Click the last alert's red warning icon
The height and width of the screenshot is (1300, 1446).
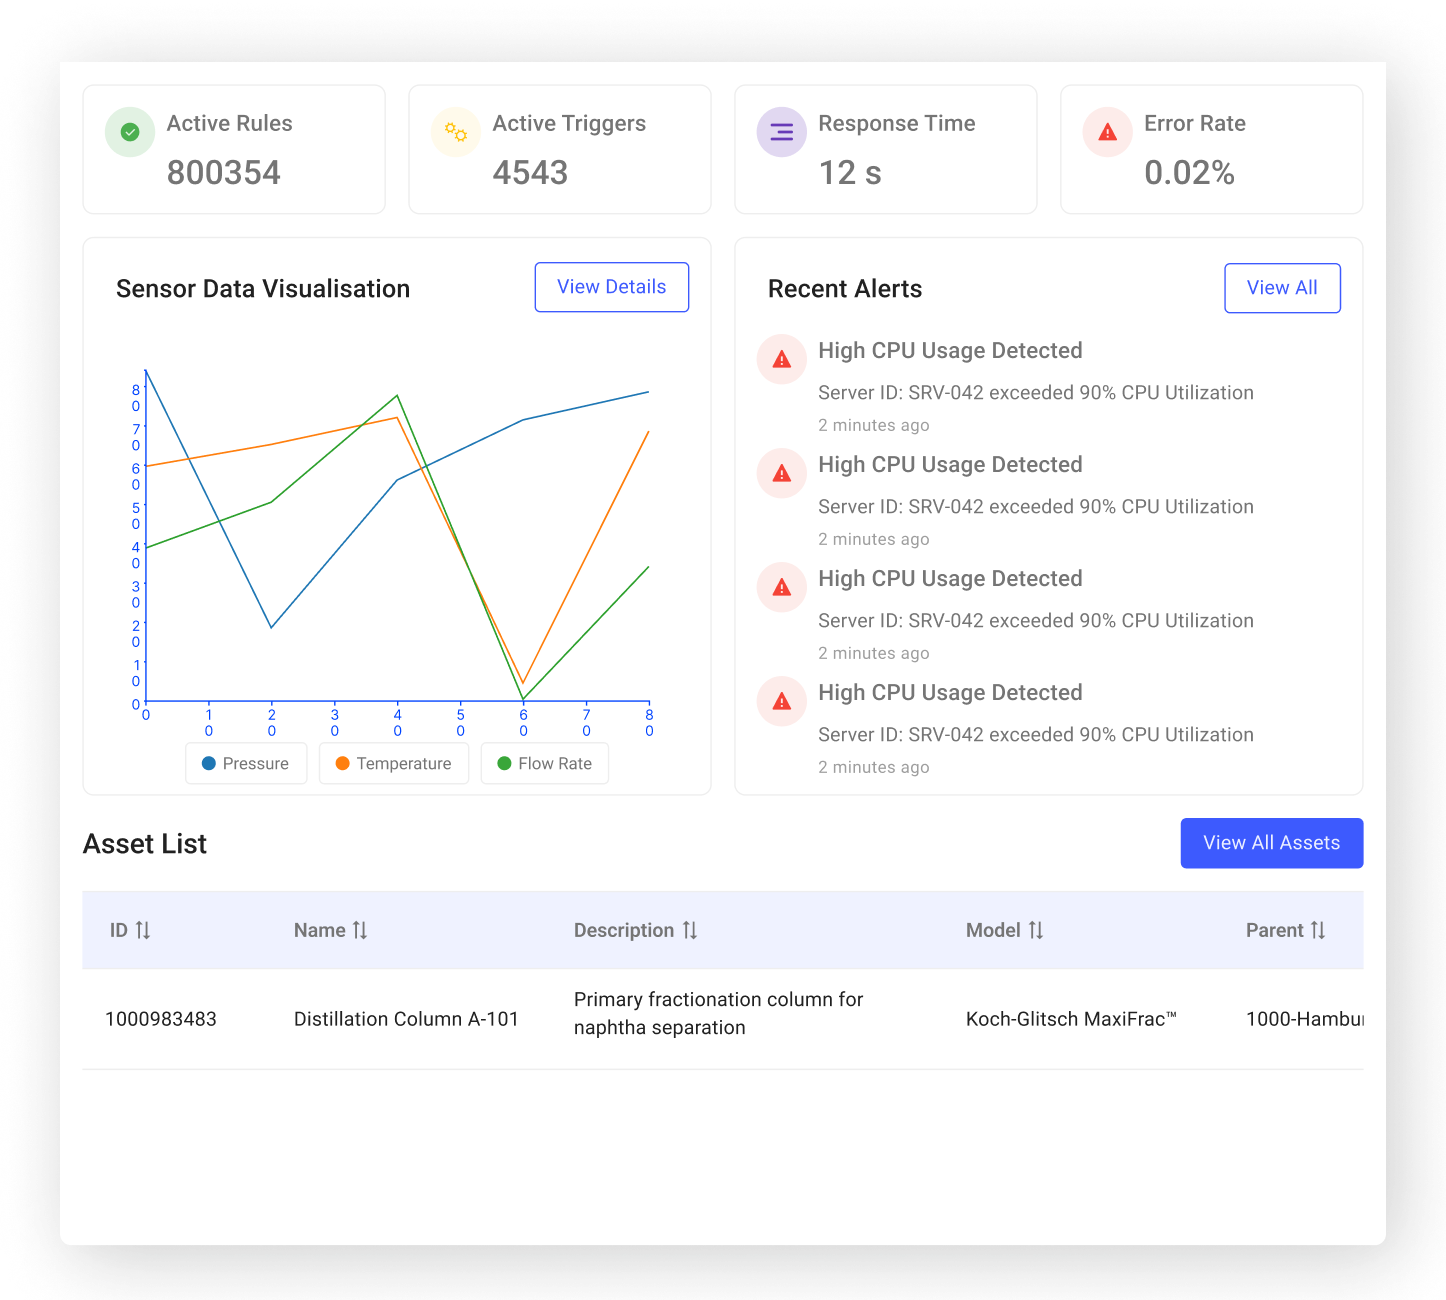(x=782, y=702)
